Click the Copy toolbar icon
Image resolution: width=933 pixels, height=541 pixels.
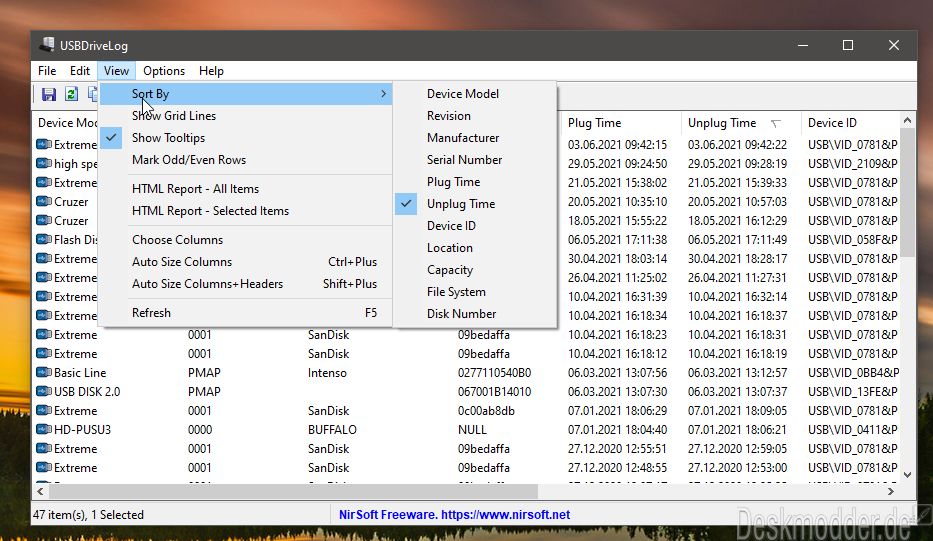tap(93, 94)
